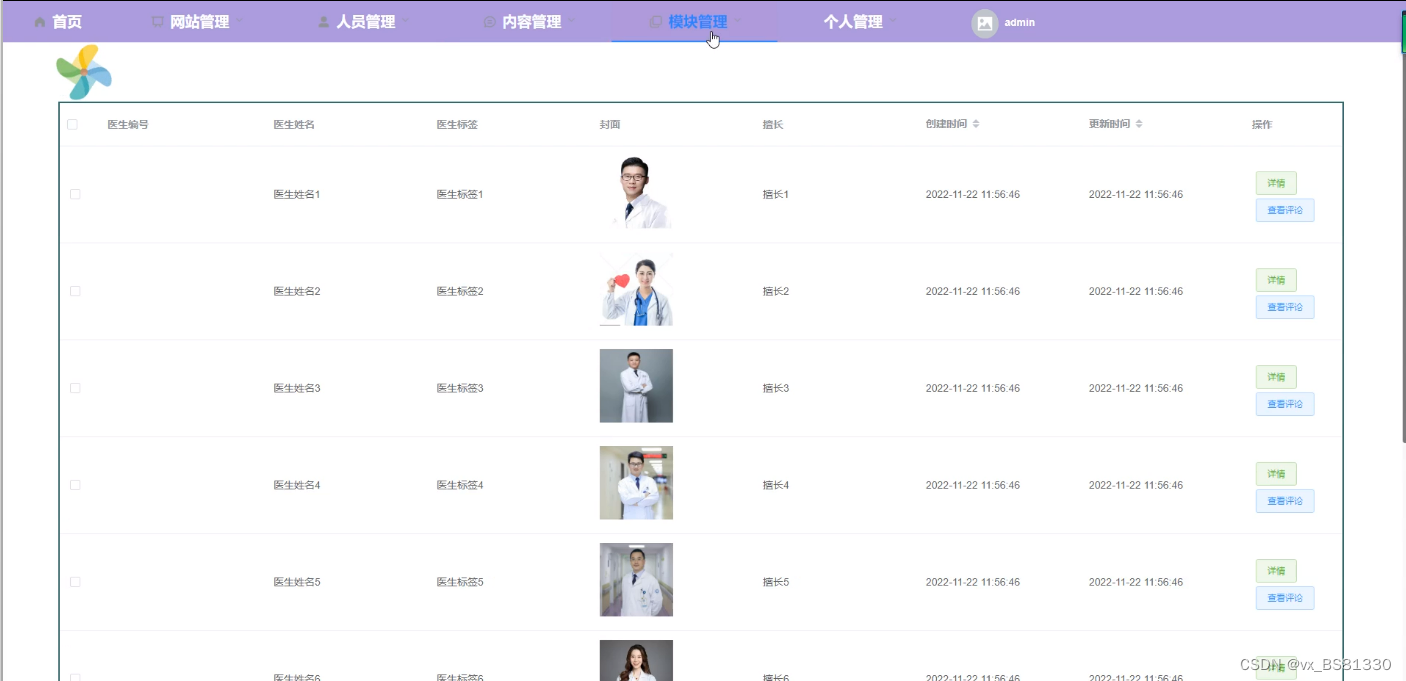The height and width of the screenshot is (681, 1406).
Task: Click the 封面 column header
Action: tap(610, 125)
